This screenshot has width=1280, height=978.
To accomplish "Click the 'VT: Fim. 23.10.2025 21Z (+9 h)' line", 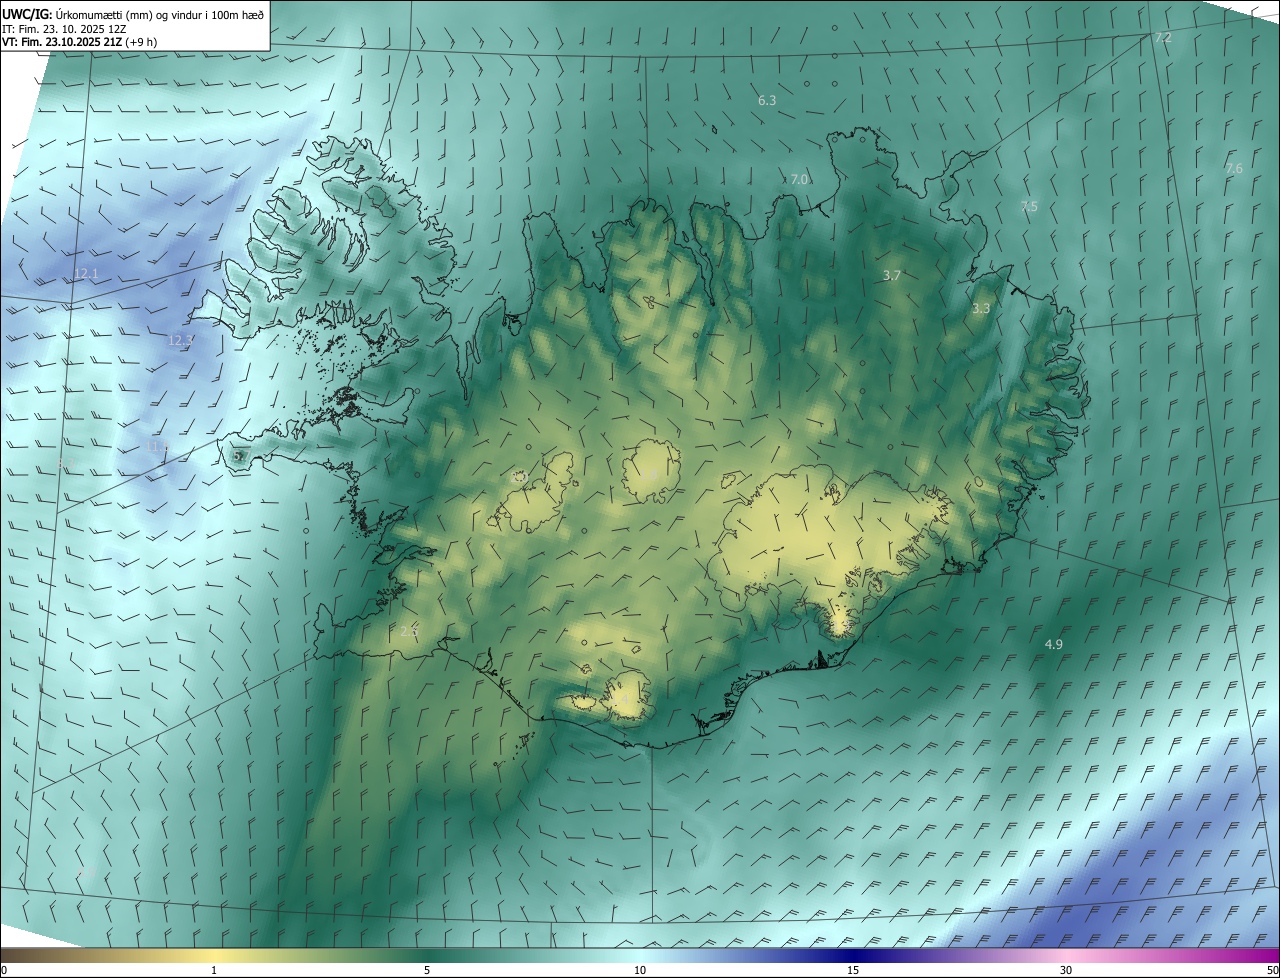I will [x=79, y=42].
